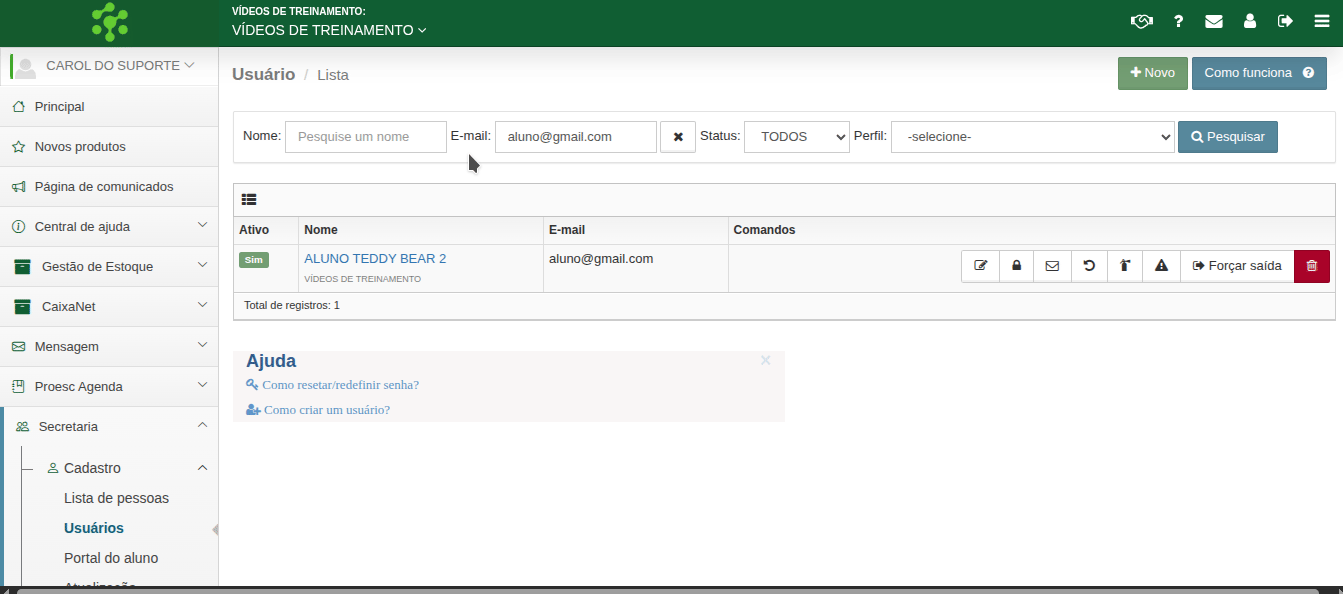Expand the Gestão de Estoque sidebar menu
This screenshot has height=594, width=1343.
point(110,267)
